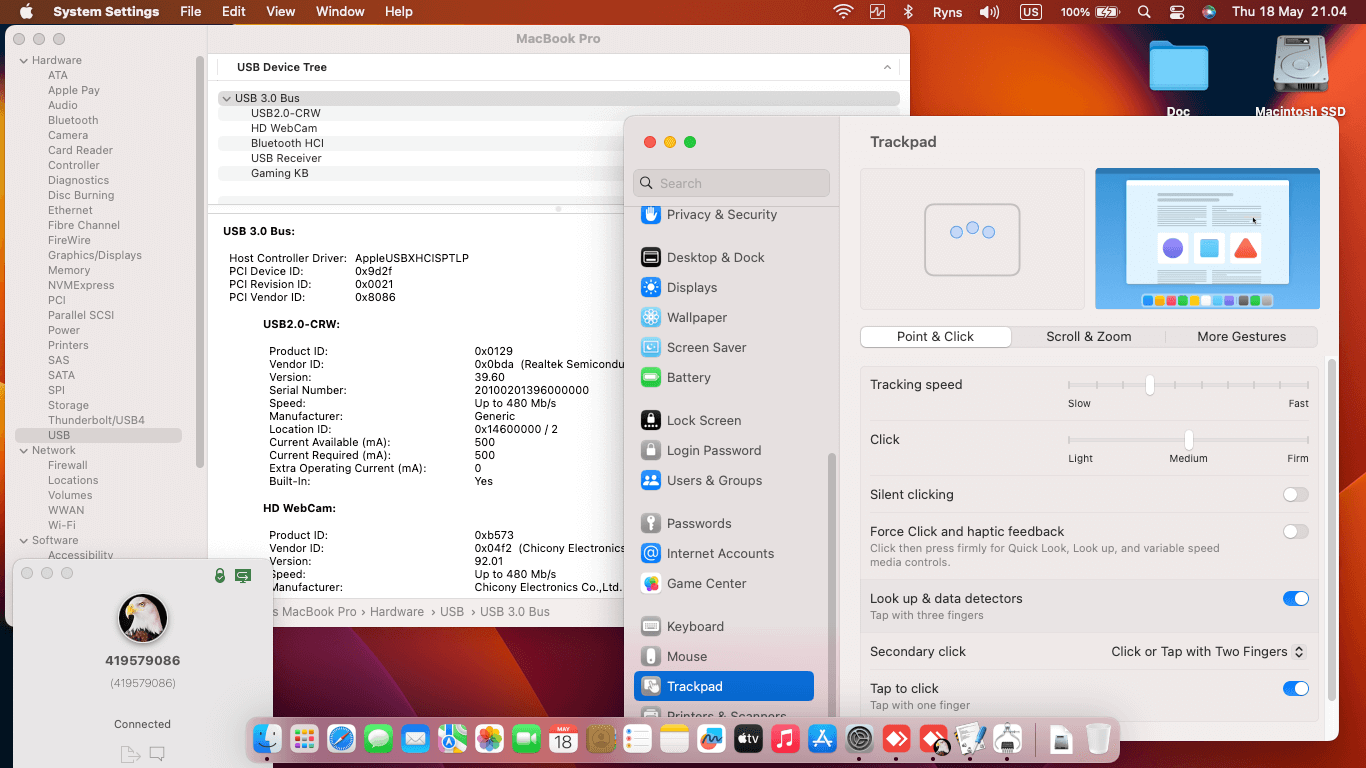This screenshot has width=1366, height=768.
Task: Select Users & Groups in System Settings
Action: pyautogui.click(x=712, y=481)
